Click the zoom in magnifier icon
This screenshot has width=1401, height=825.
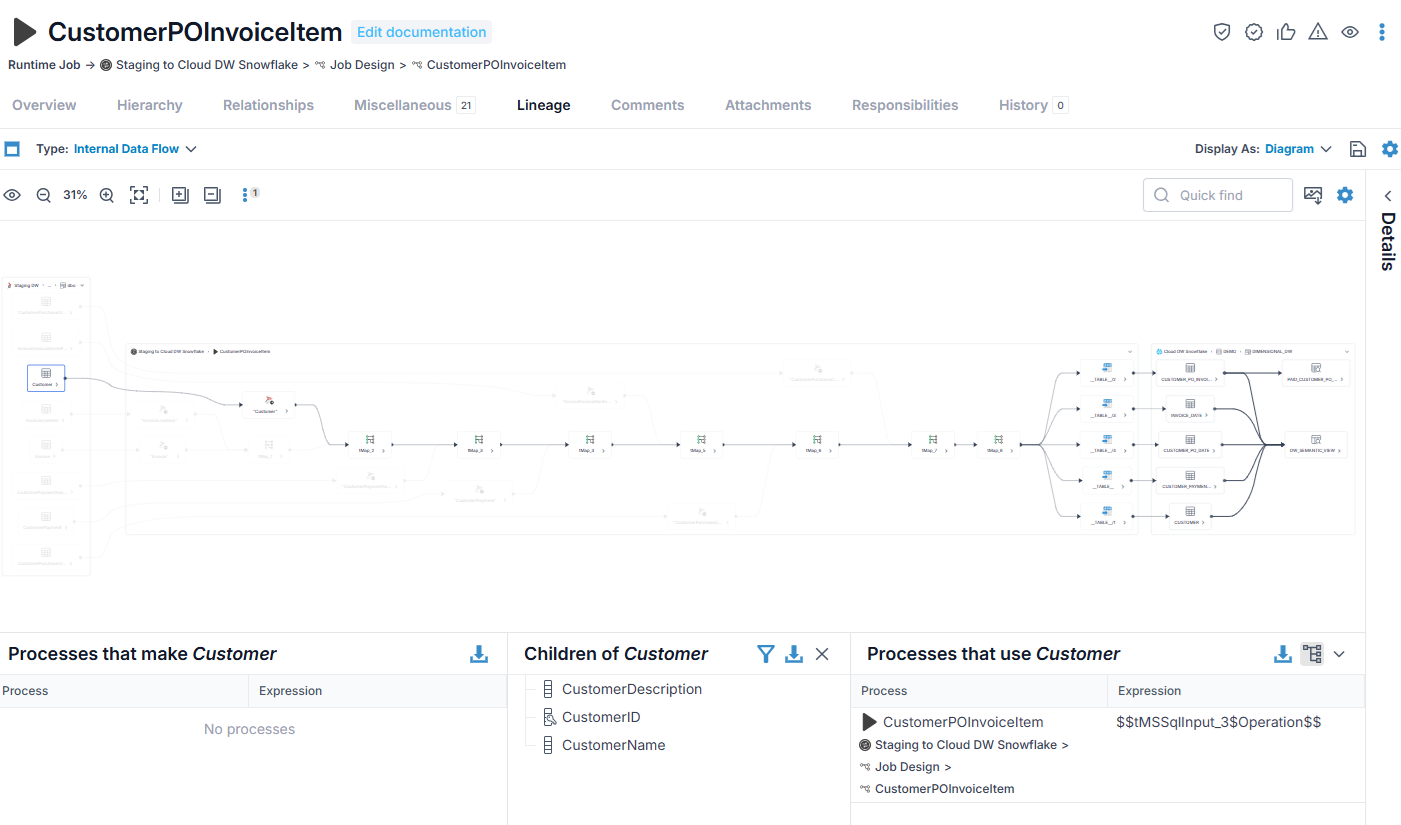(x=107, y=195)
